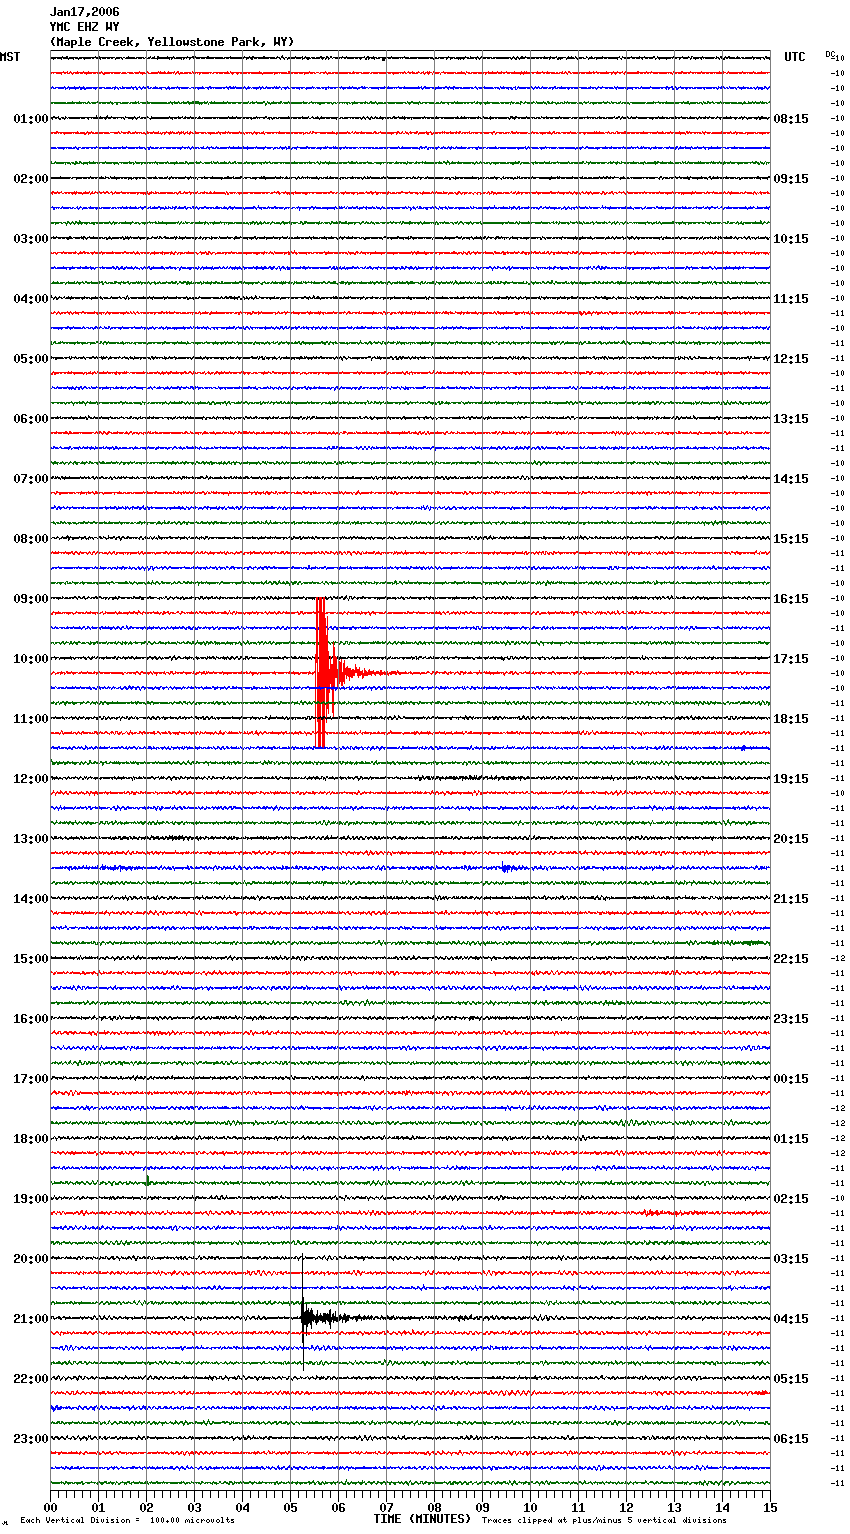Click the 'TIME (MINUTES)' axis title
The image size is (850, 1534).
pyautogui.click(x=422, y=1519)
